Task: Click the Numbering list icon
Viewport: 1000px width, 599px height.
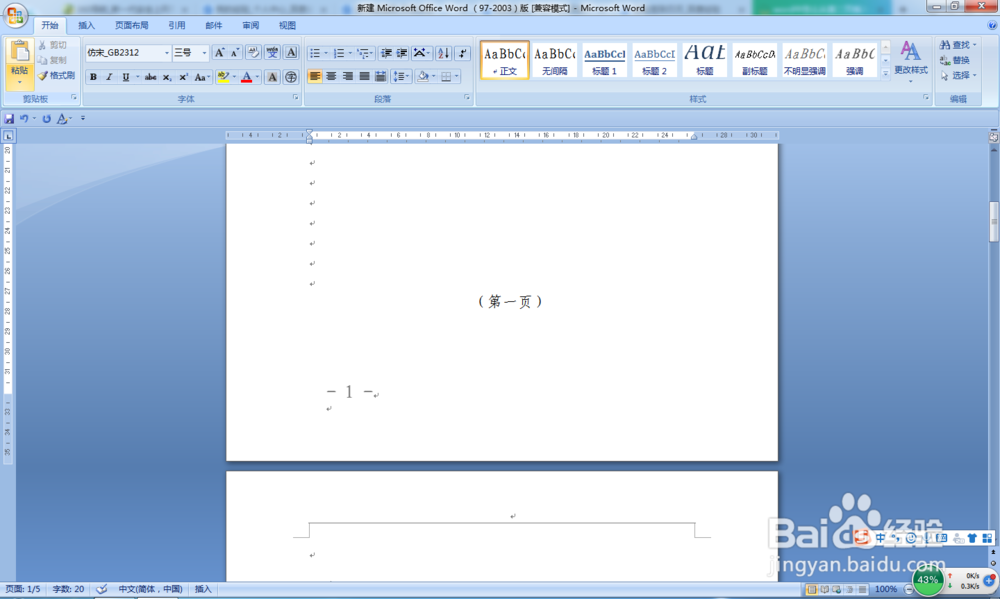Action: point(339,54)
